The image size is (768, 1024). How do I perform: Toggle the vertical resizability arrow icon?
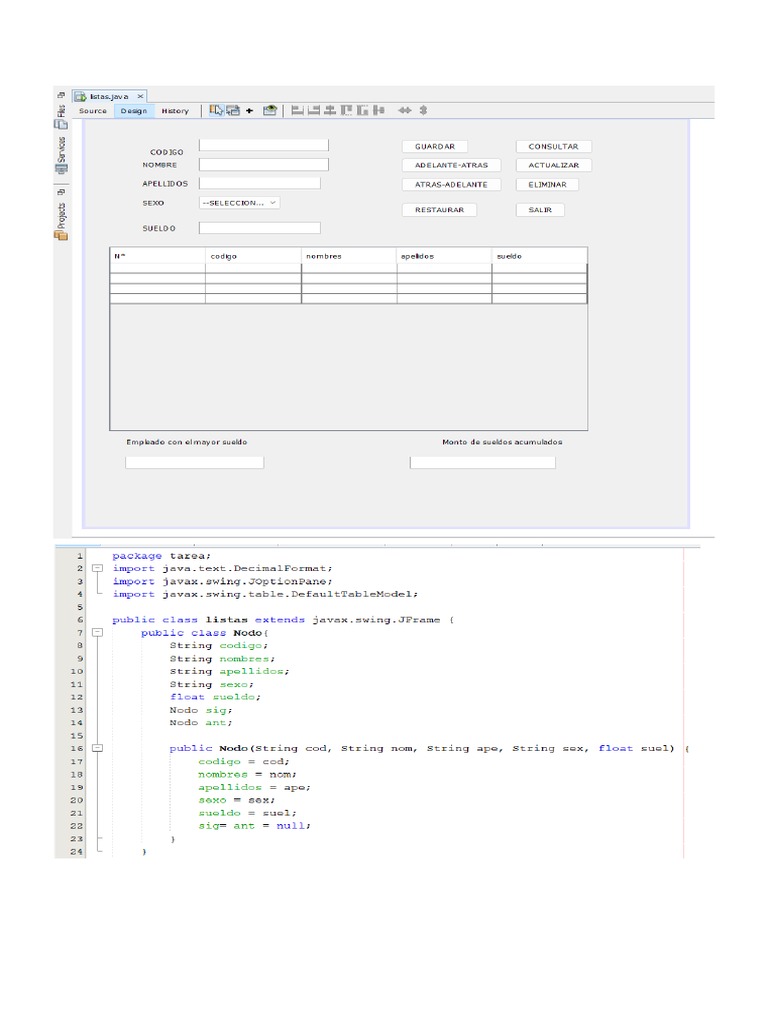(423, 111)
